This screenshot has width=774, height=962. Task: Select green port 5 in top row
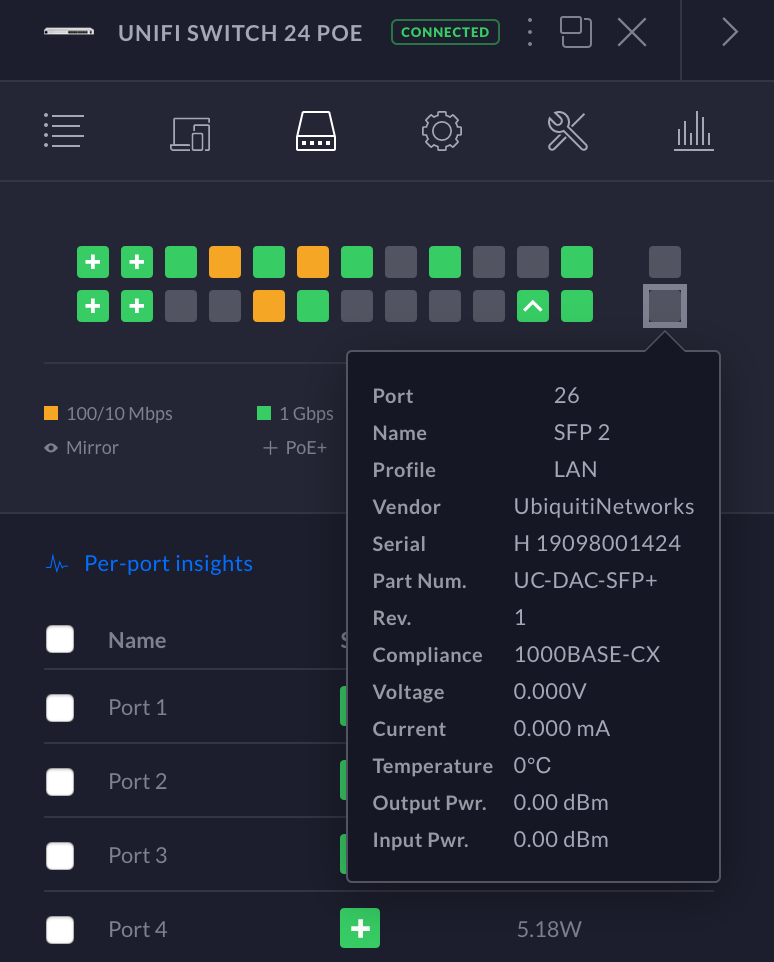coord(181,262)
